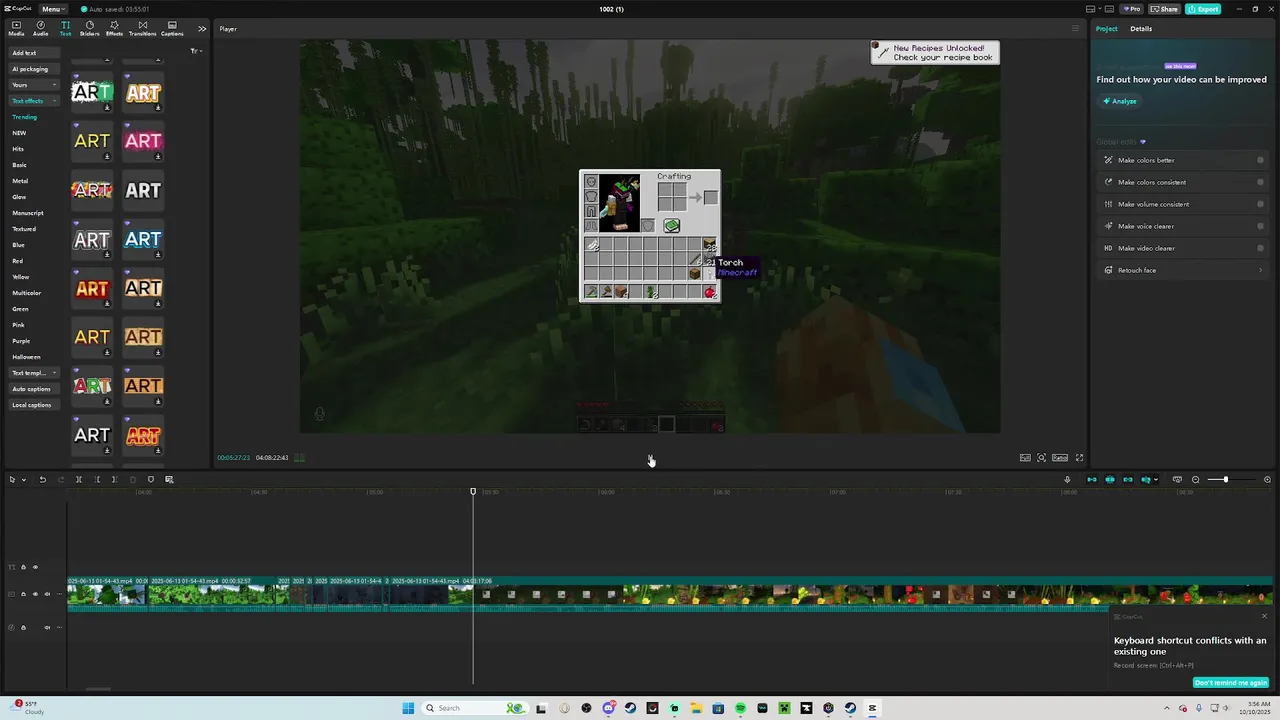The height and width of the screenshot is (720, 1280).
Task: Click the timeline playhead marker
Action: (x=473, y=491)
